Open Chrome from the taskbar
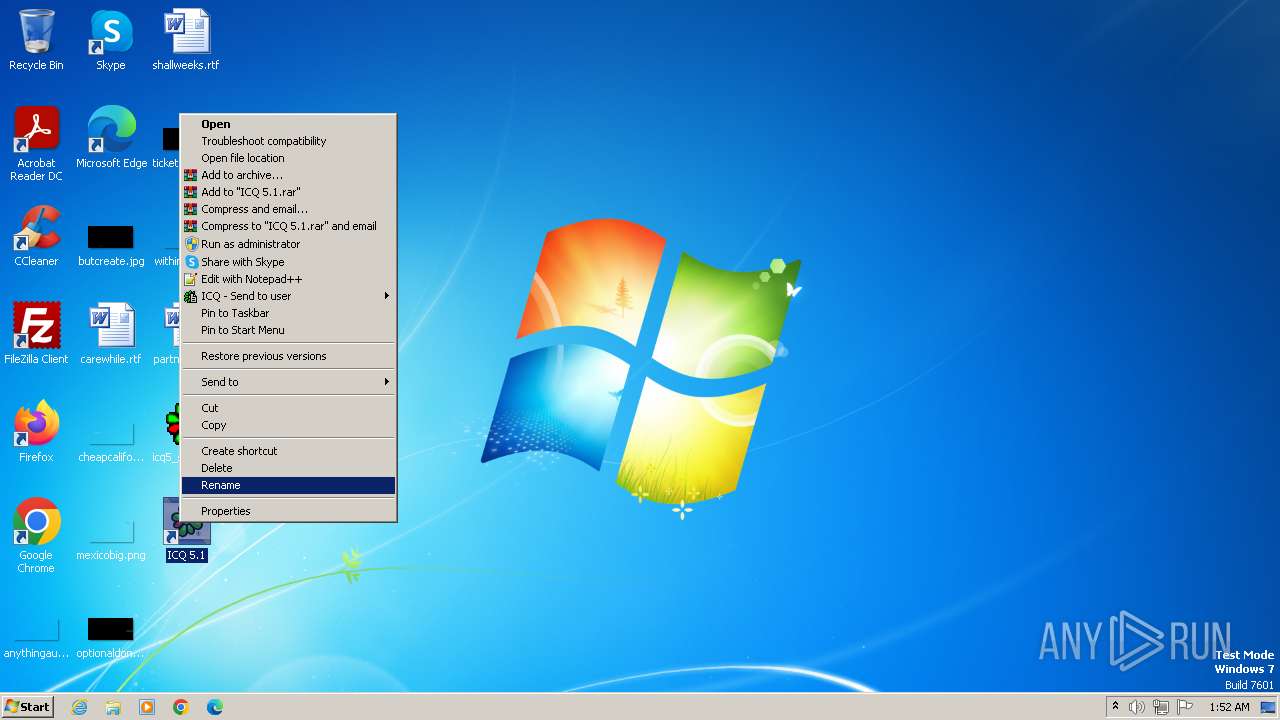 (181, 707)
